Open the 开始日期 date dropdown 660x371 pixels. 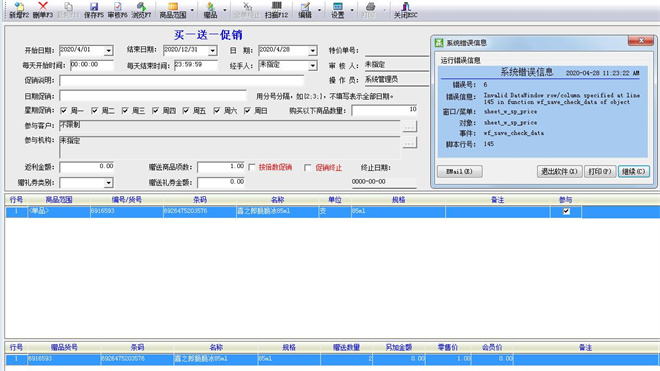click(x=109, y=51)
